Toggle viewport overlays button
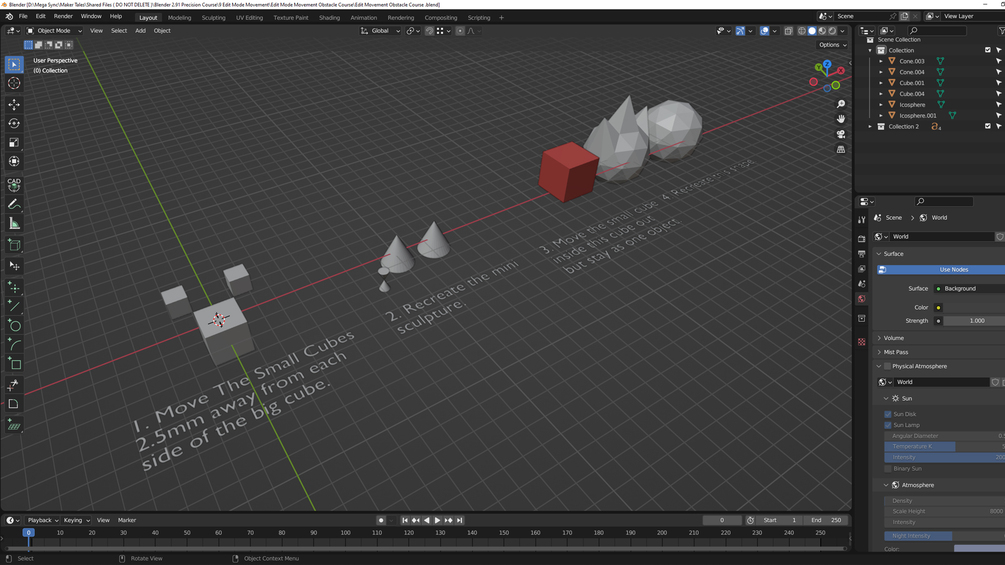 (x=765, y=31)
